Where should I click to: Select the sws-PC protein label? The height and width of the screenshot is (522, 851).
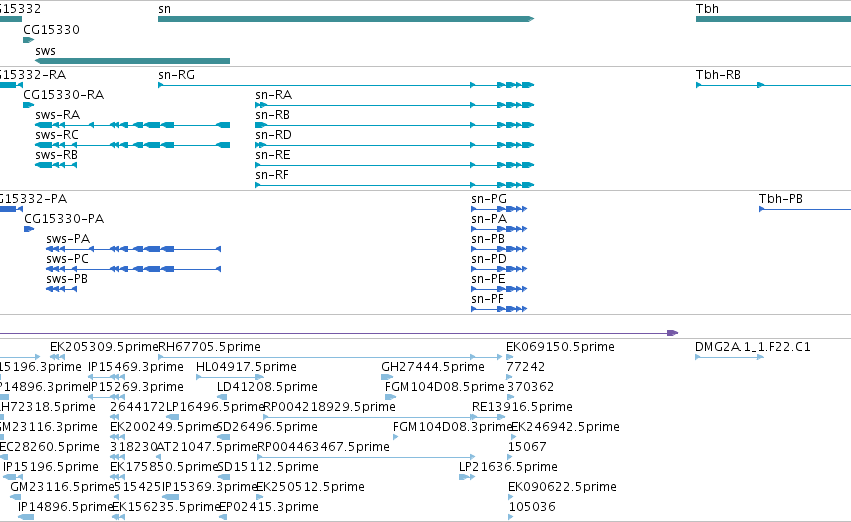click(x=67, y=259)
